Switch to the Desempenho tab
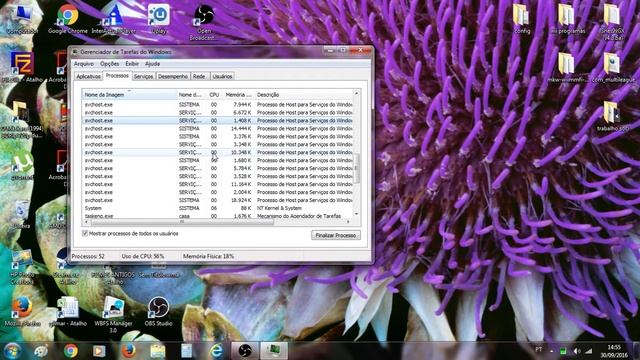640x360 pixels. coord(173,76)
